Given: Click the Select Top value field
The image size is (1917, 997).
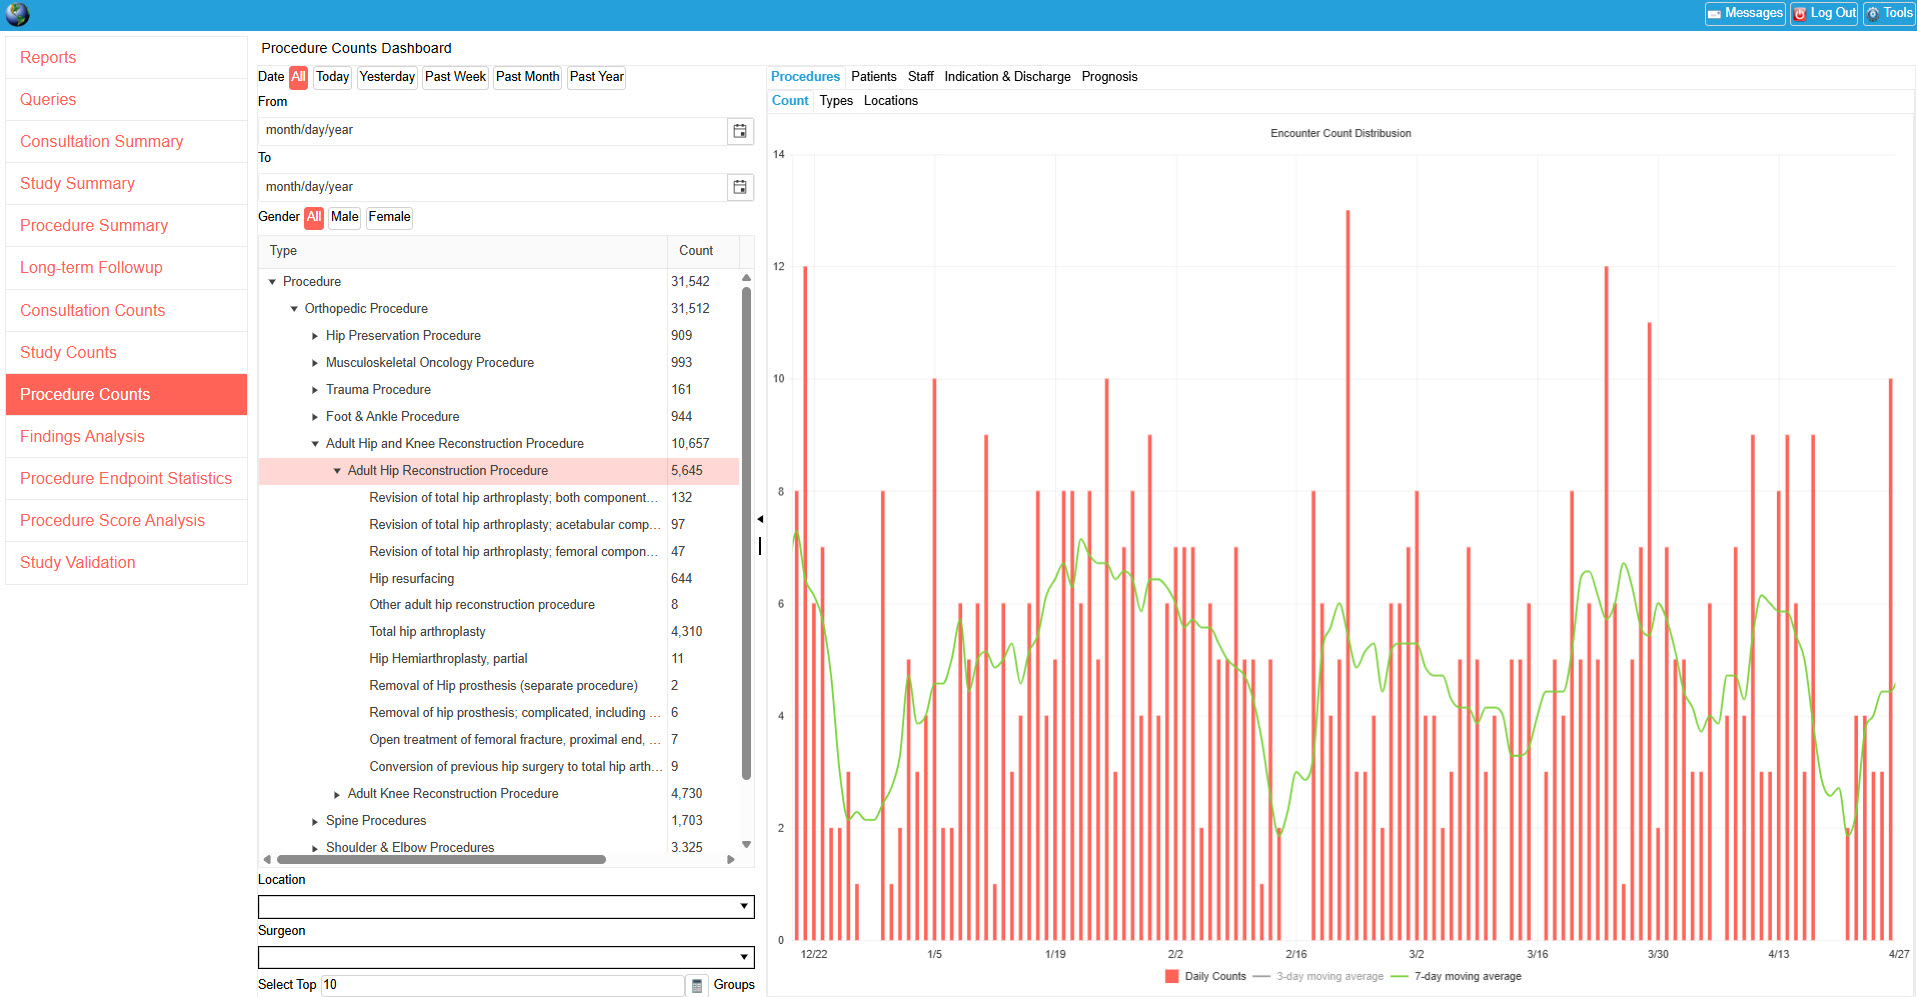Looking at the screenshot, I should (x=502, y=985).
